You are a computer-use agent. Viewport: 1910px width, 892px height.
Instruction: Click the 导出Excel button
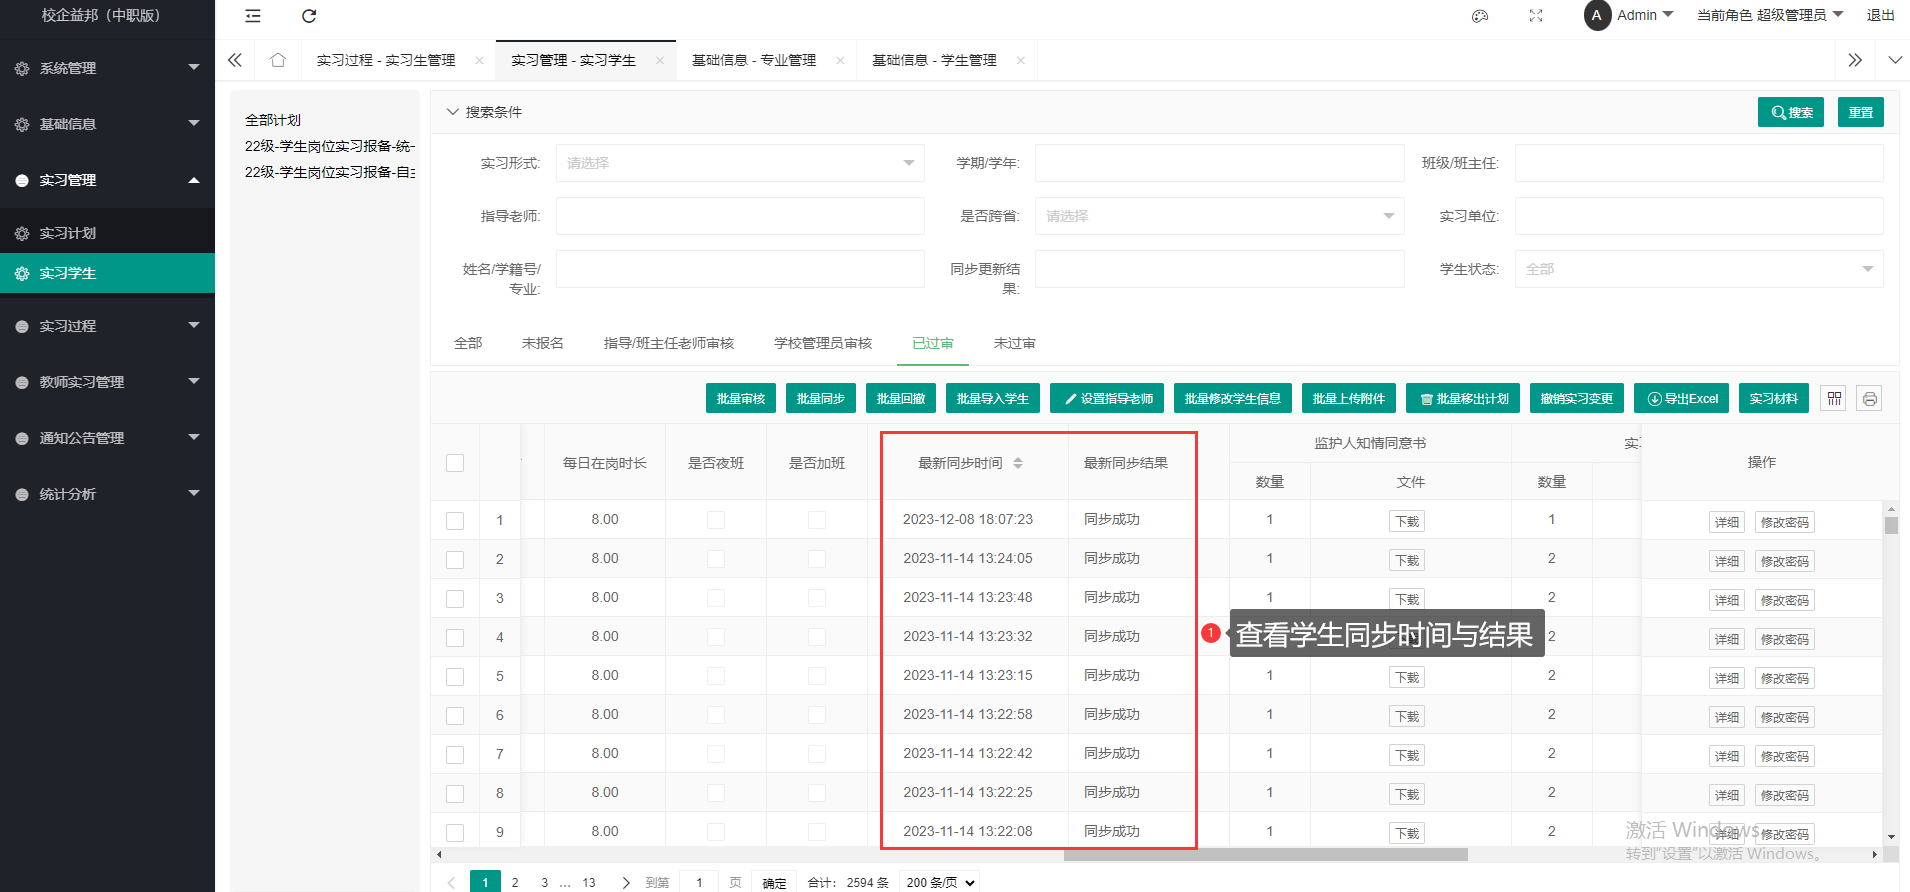(1683, 399)
